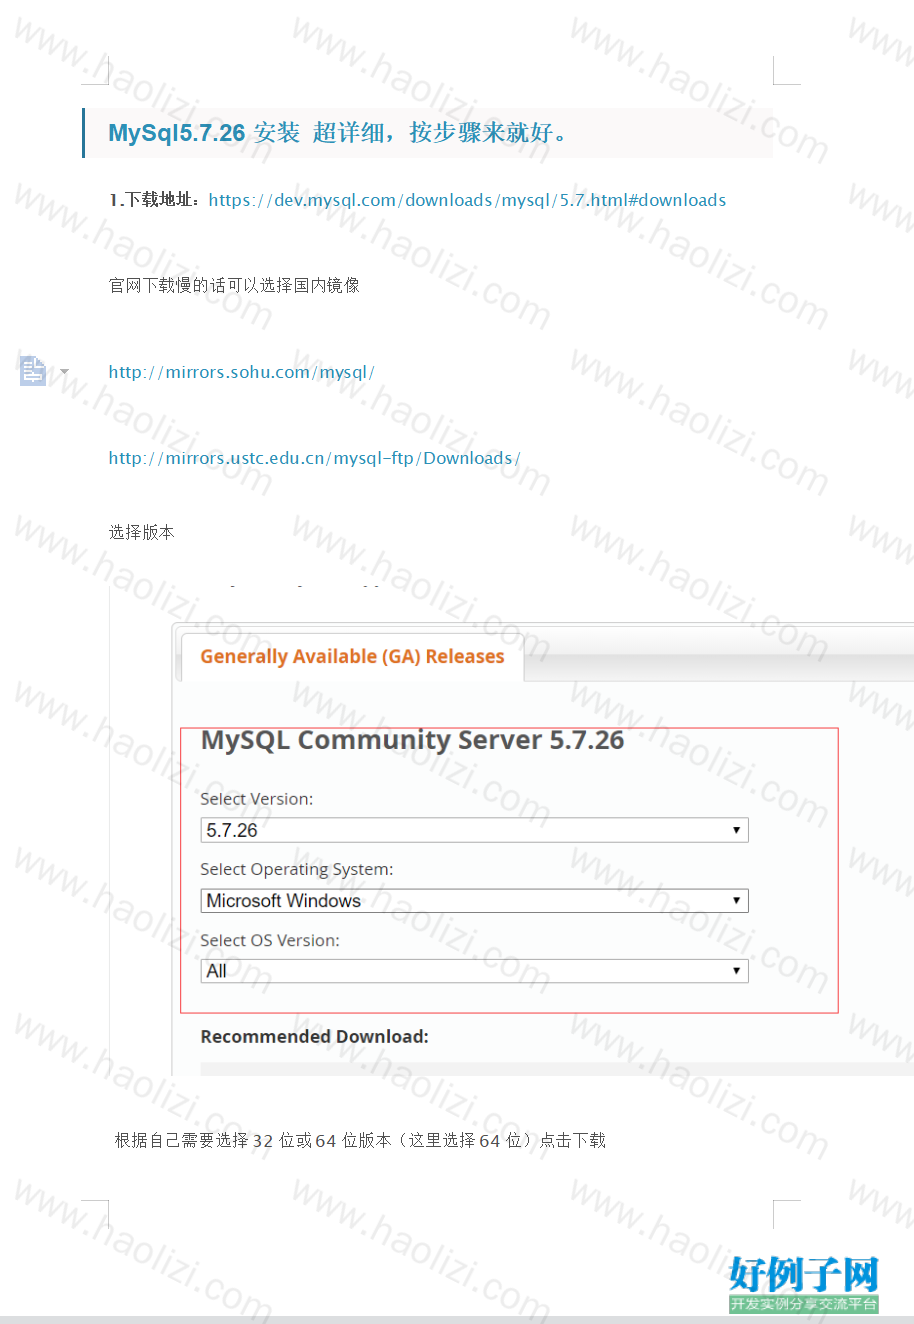Open the mirrors.ustc.edu.cn mysql-ftp link
Image resolution: width=914 pixels, height=1324 pixels.
point(314,458)
